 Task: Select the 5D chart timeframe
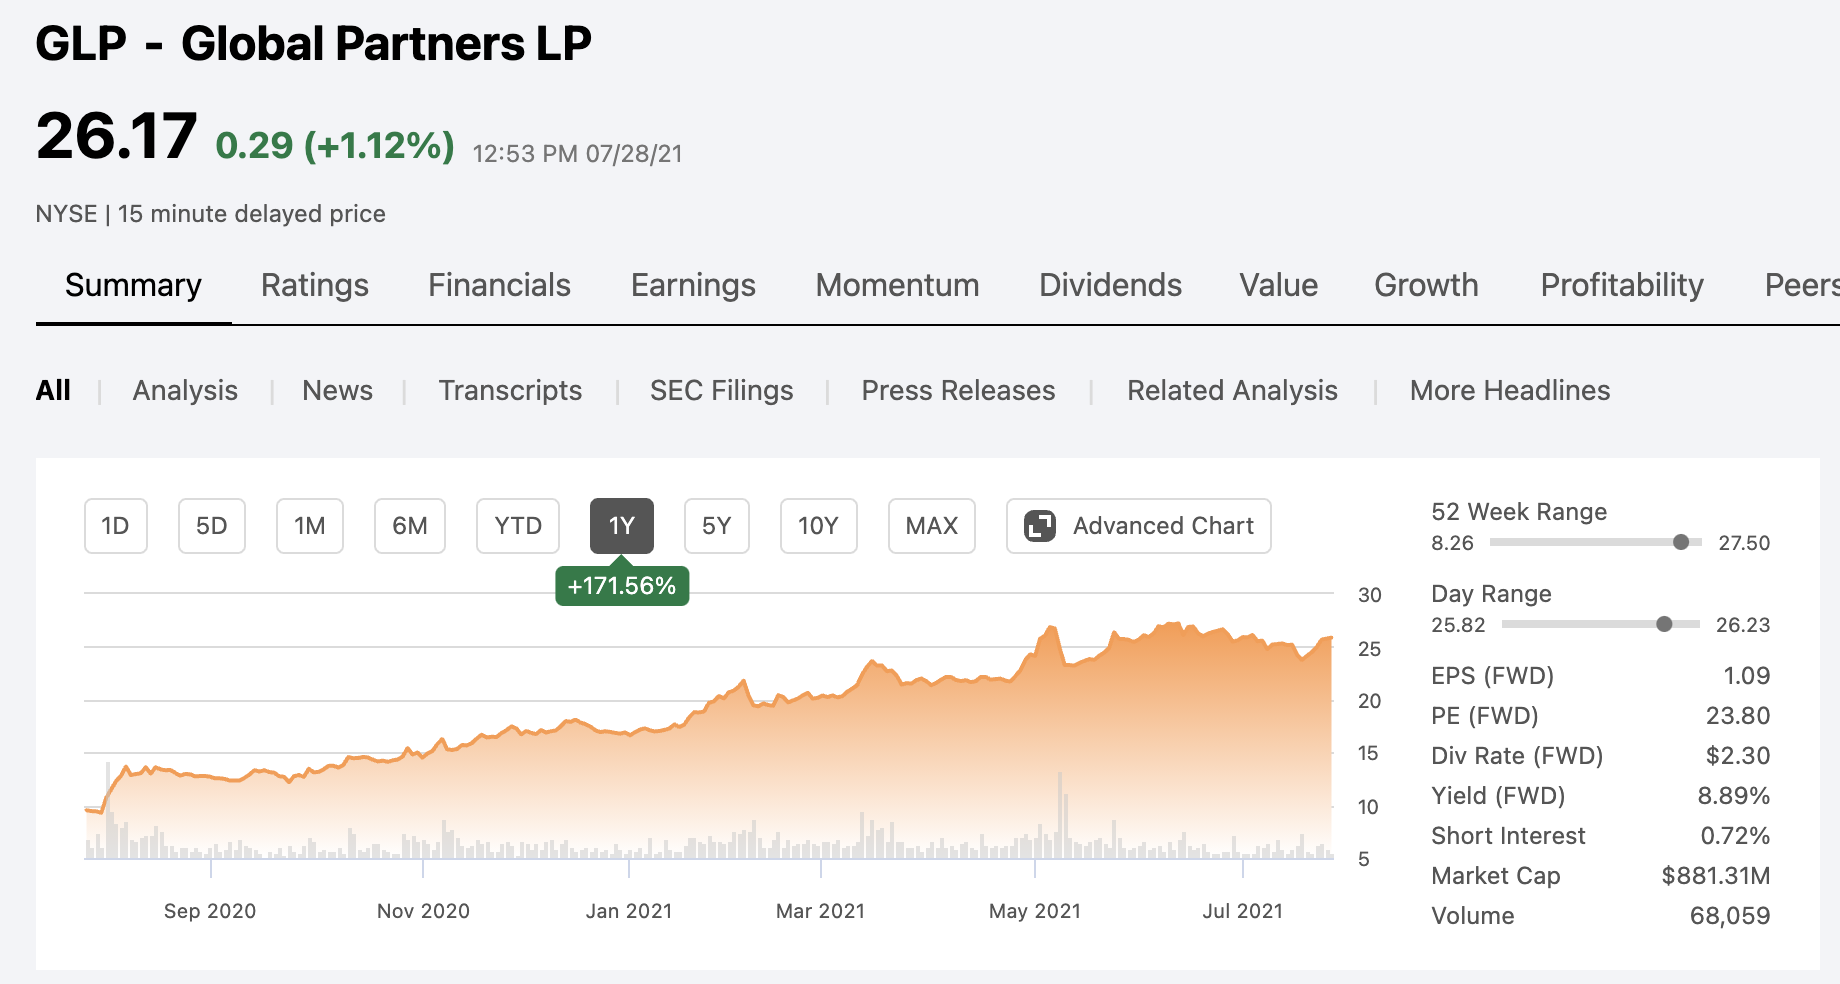tap(211, 525)
